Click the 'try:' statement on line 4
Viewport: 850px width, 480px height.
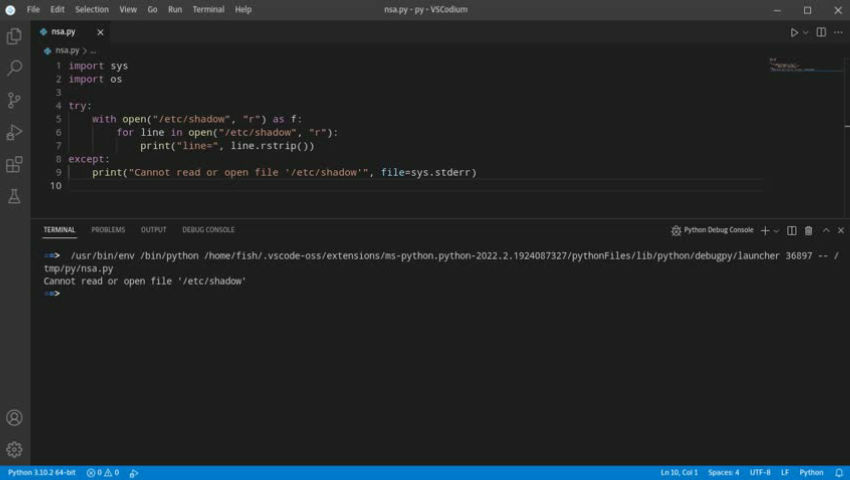click(x=80, y=106)
